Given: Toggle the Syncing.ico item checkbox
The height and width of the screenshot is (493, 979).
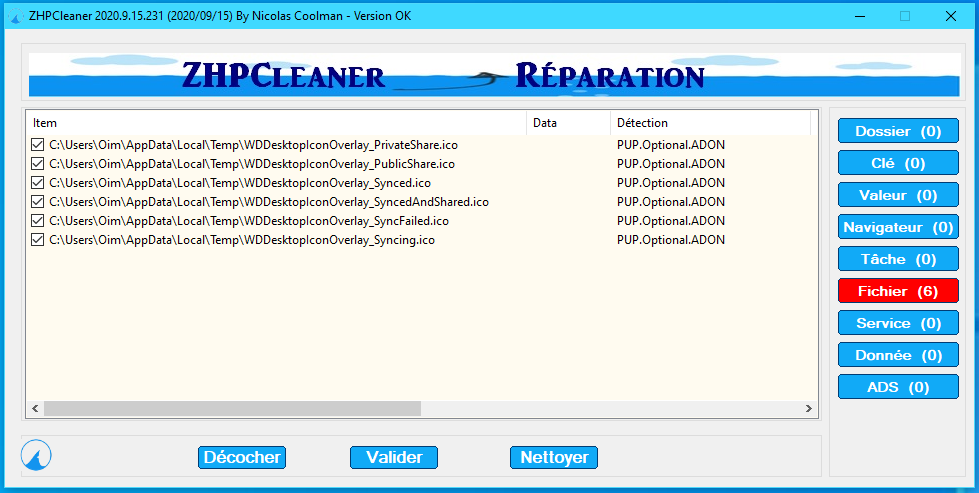Looking at the screenshot, I should (37, 240).
